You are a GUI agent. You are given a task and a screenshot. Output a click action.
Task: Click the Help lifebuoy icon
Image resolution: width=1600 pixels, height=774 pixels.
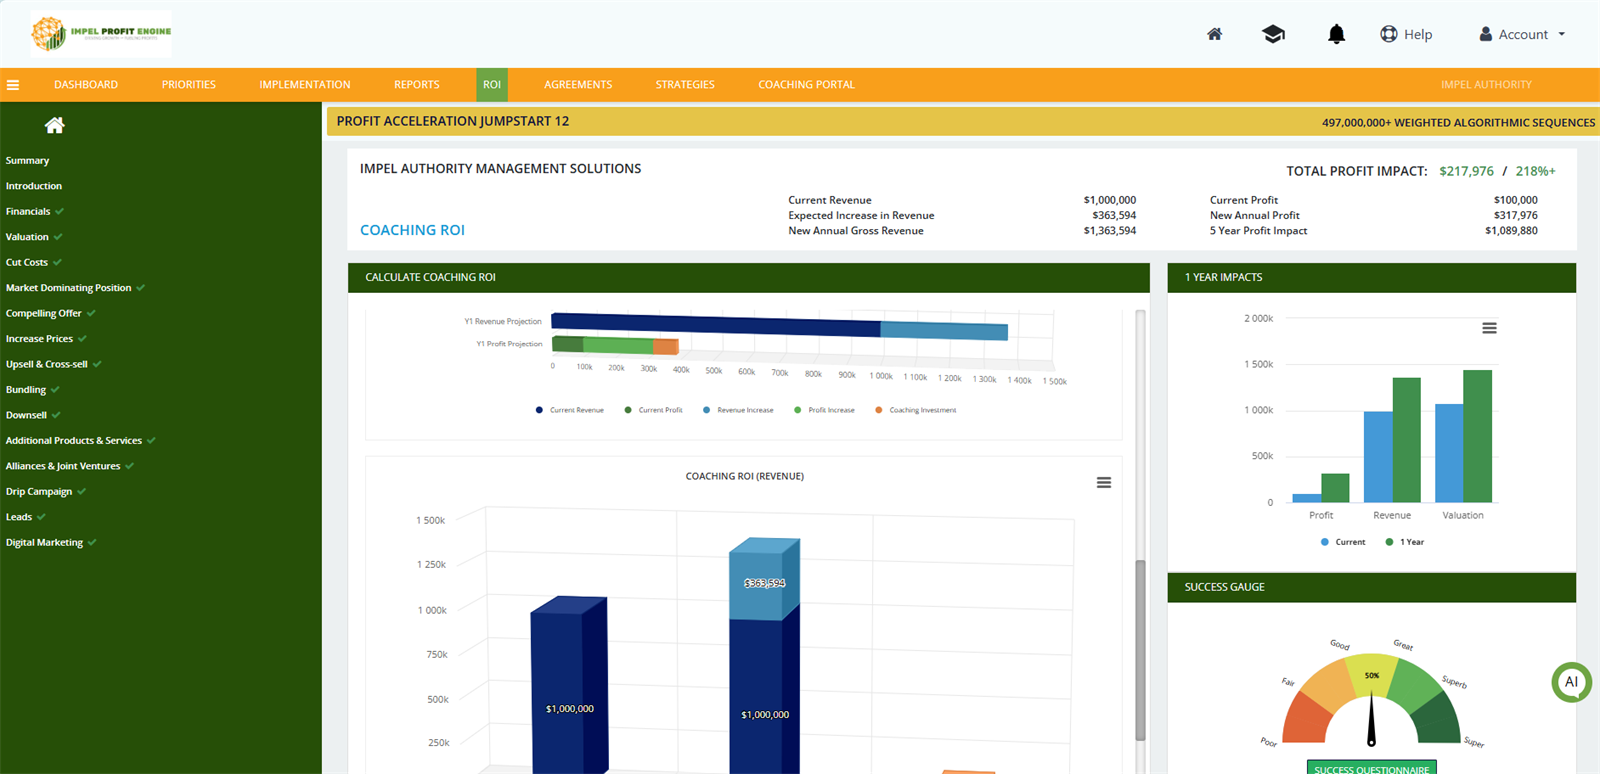point(1389,34)
